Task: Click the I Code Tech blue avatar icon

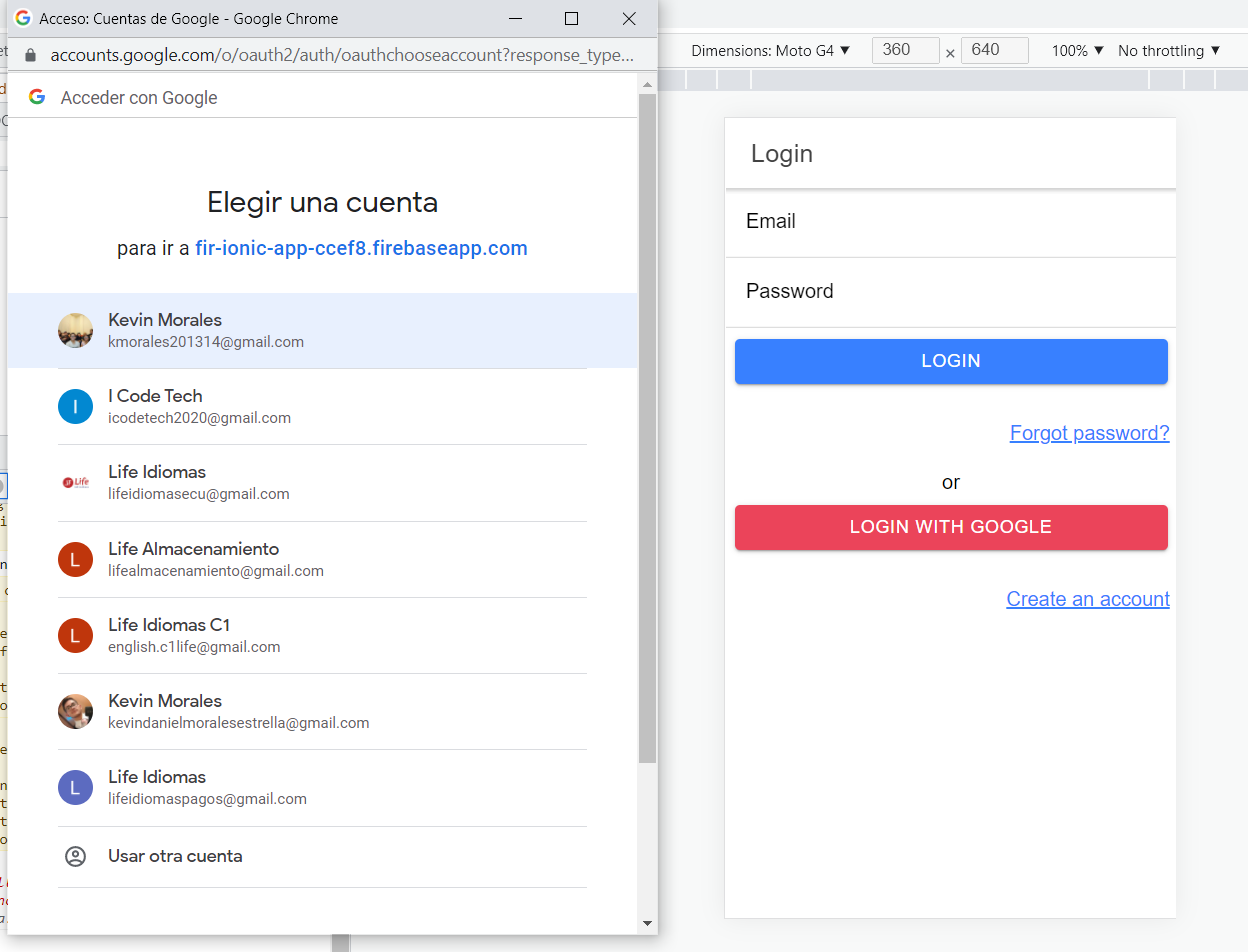Action: click(75, 406)
